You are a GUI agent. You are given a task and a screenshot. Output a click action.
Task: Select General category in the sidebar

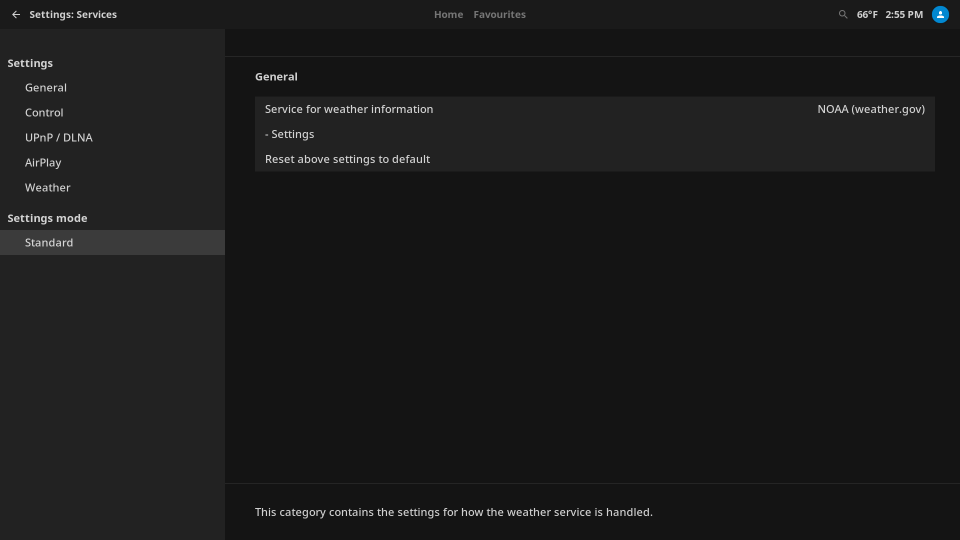pyautogui.click(x=46, y=88)
